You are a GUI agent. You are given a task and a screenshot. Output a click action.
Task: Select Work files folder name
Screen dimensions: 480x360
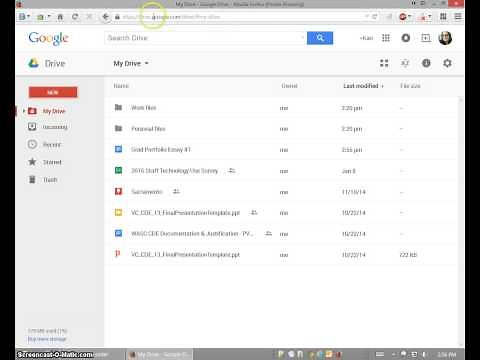[x=144, y=108]
